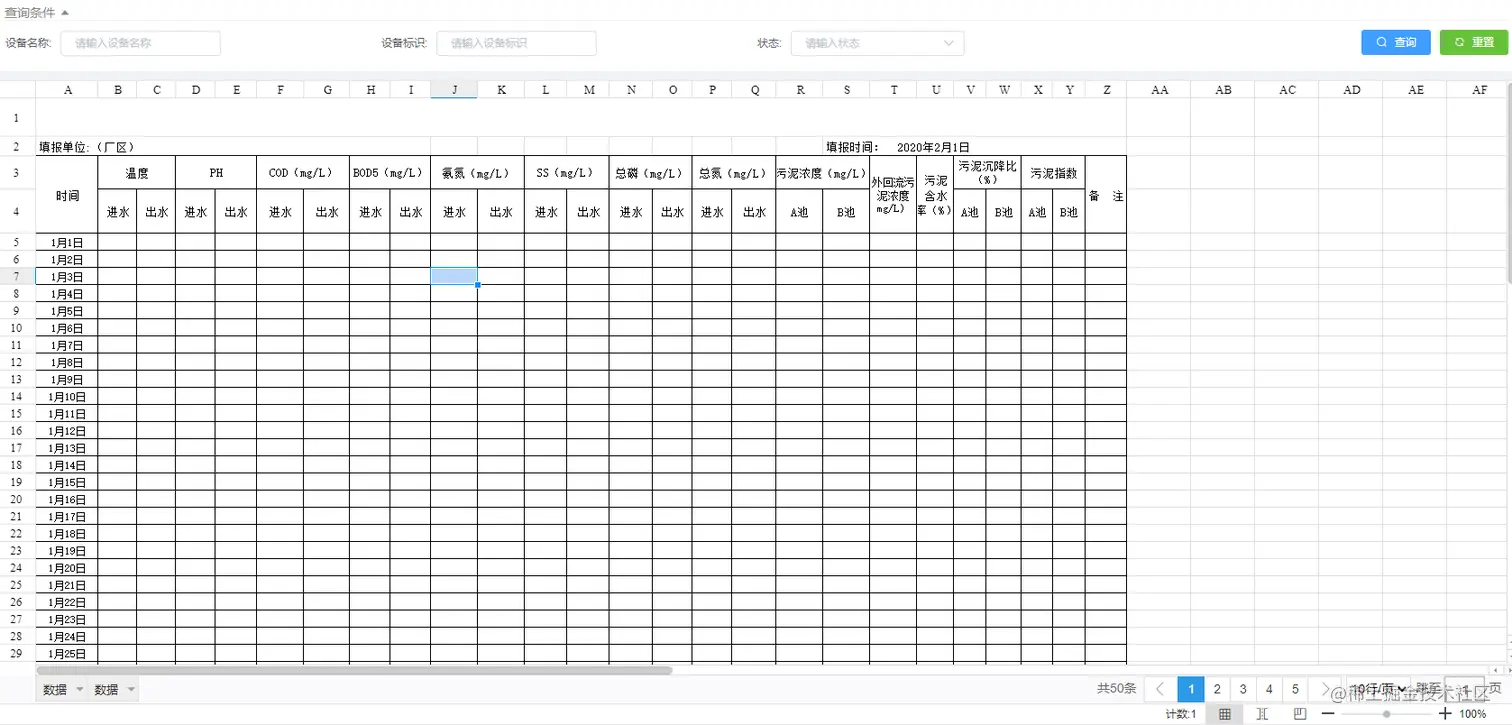Go to previous page arrow
The width and height of the screenshot is (1512, 725).
point(1160,689)
